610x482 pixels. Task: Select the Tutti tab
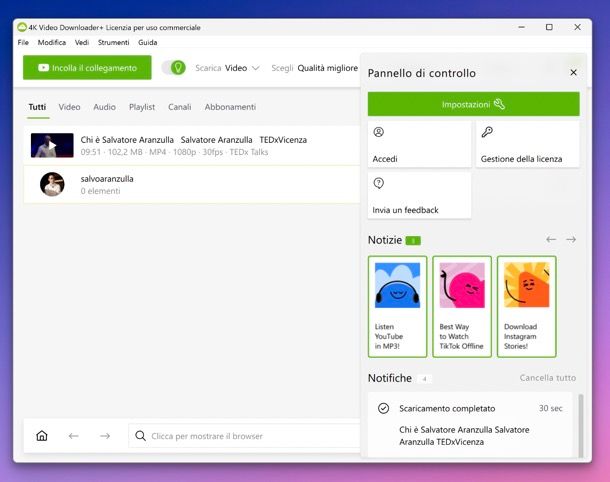[37, 107]
